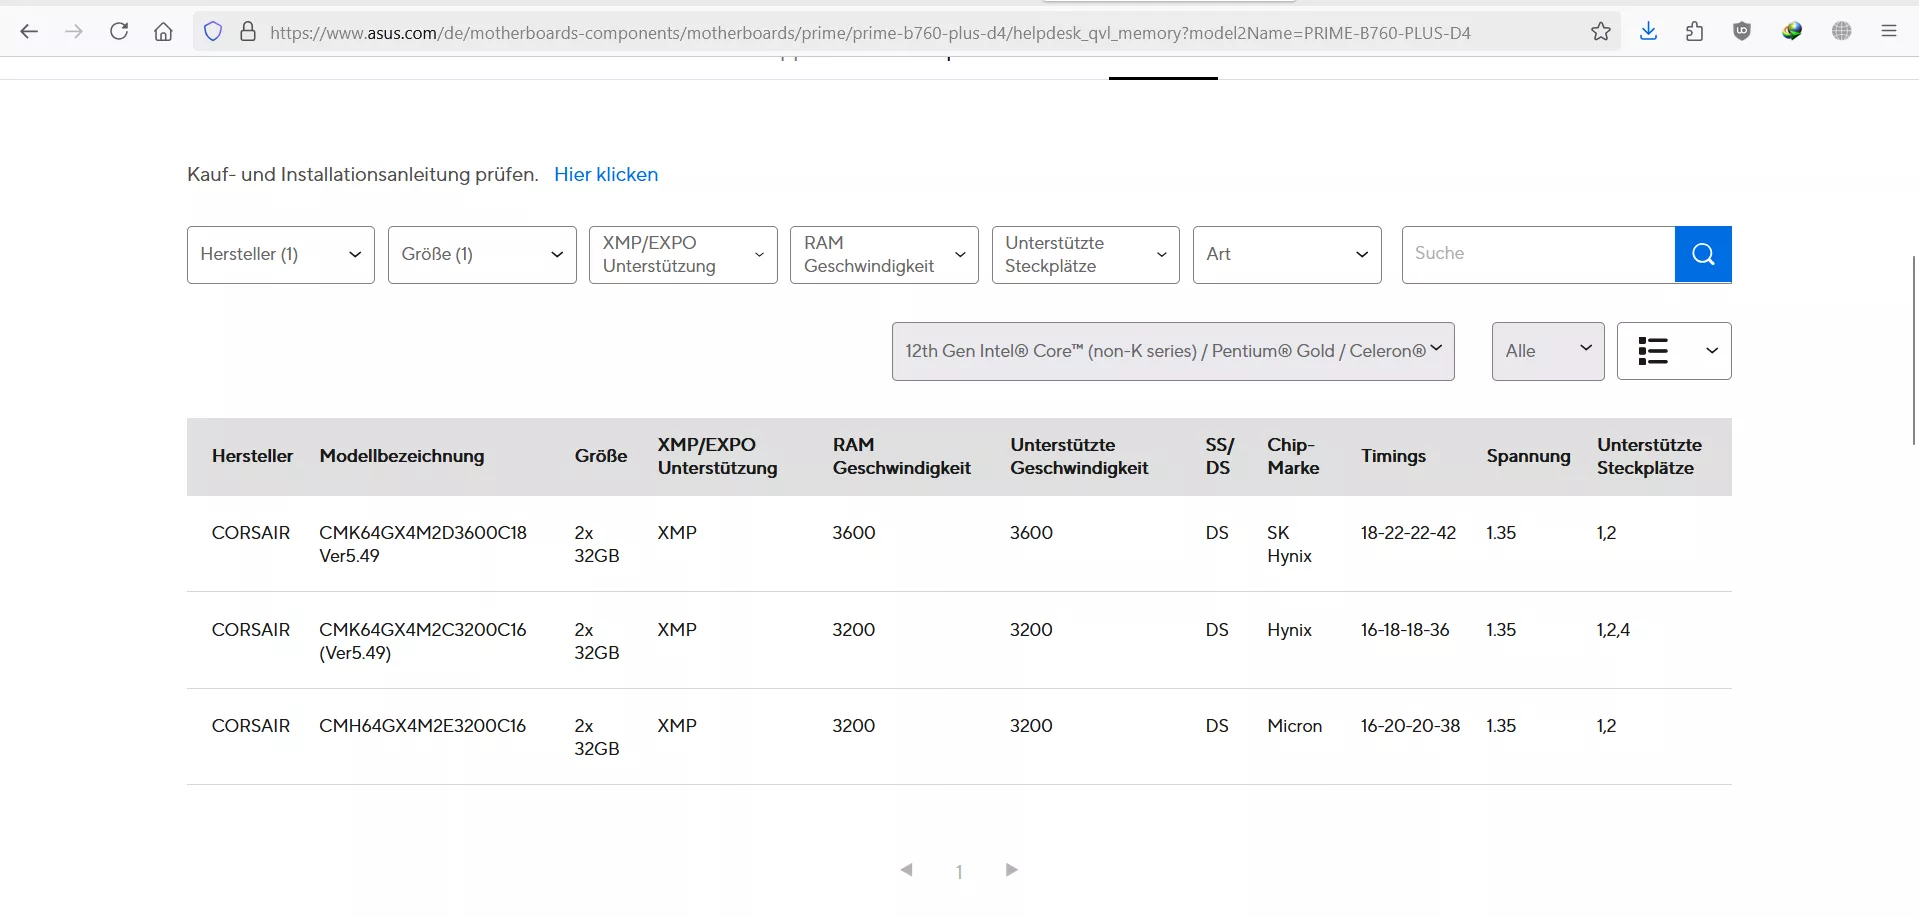Click timings value 16-20-20-38
The image size is (1919, 917).
(x=1410, y=726)
